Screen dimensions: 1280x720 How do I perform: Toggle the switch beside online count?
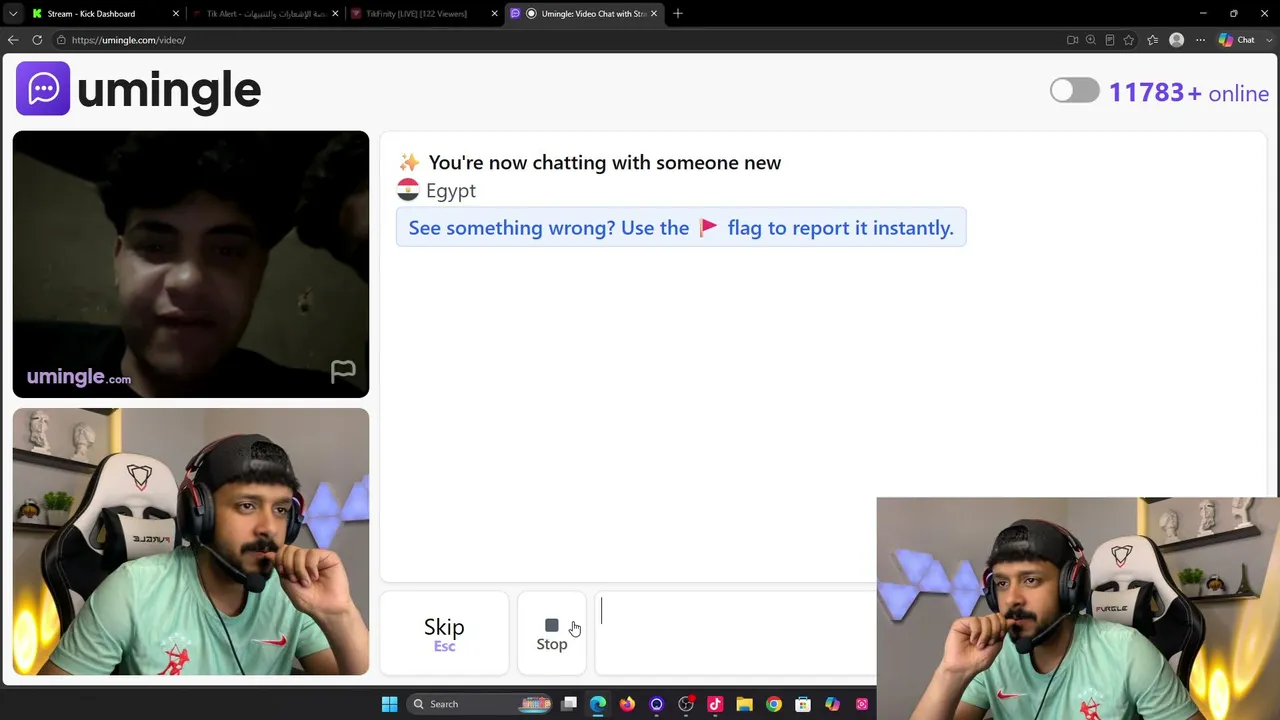[1075, 91]
